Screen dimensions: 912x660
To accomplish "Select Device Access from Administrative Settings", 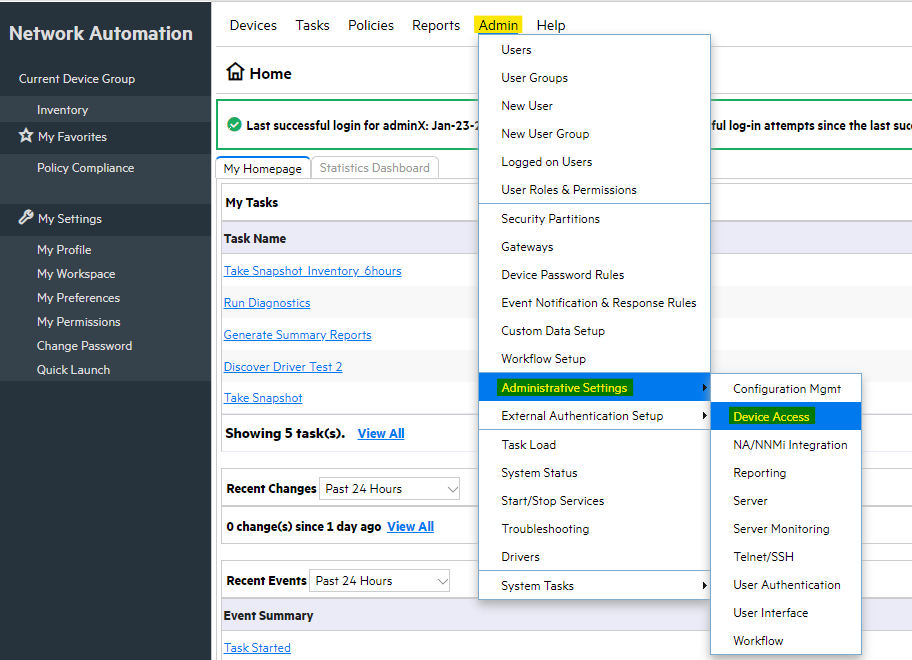I will coord(771,414).
